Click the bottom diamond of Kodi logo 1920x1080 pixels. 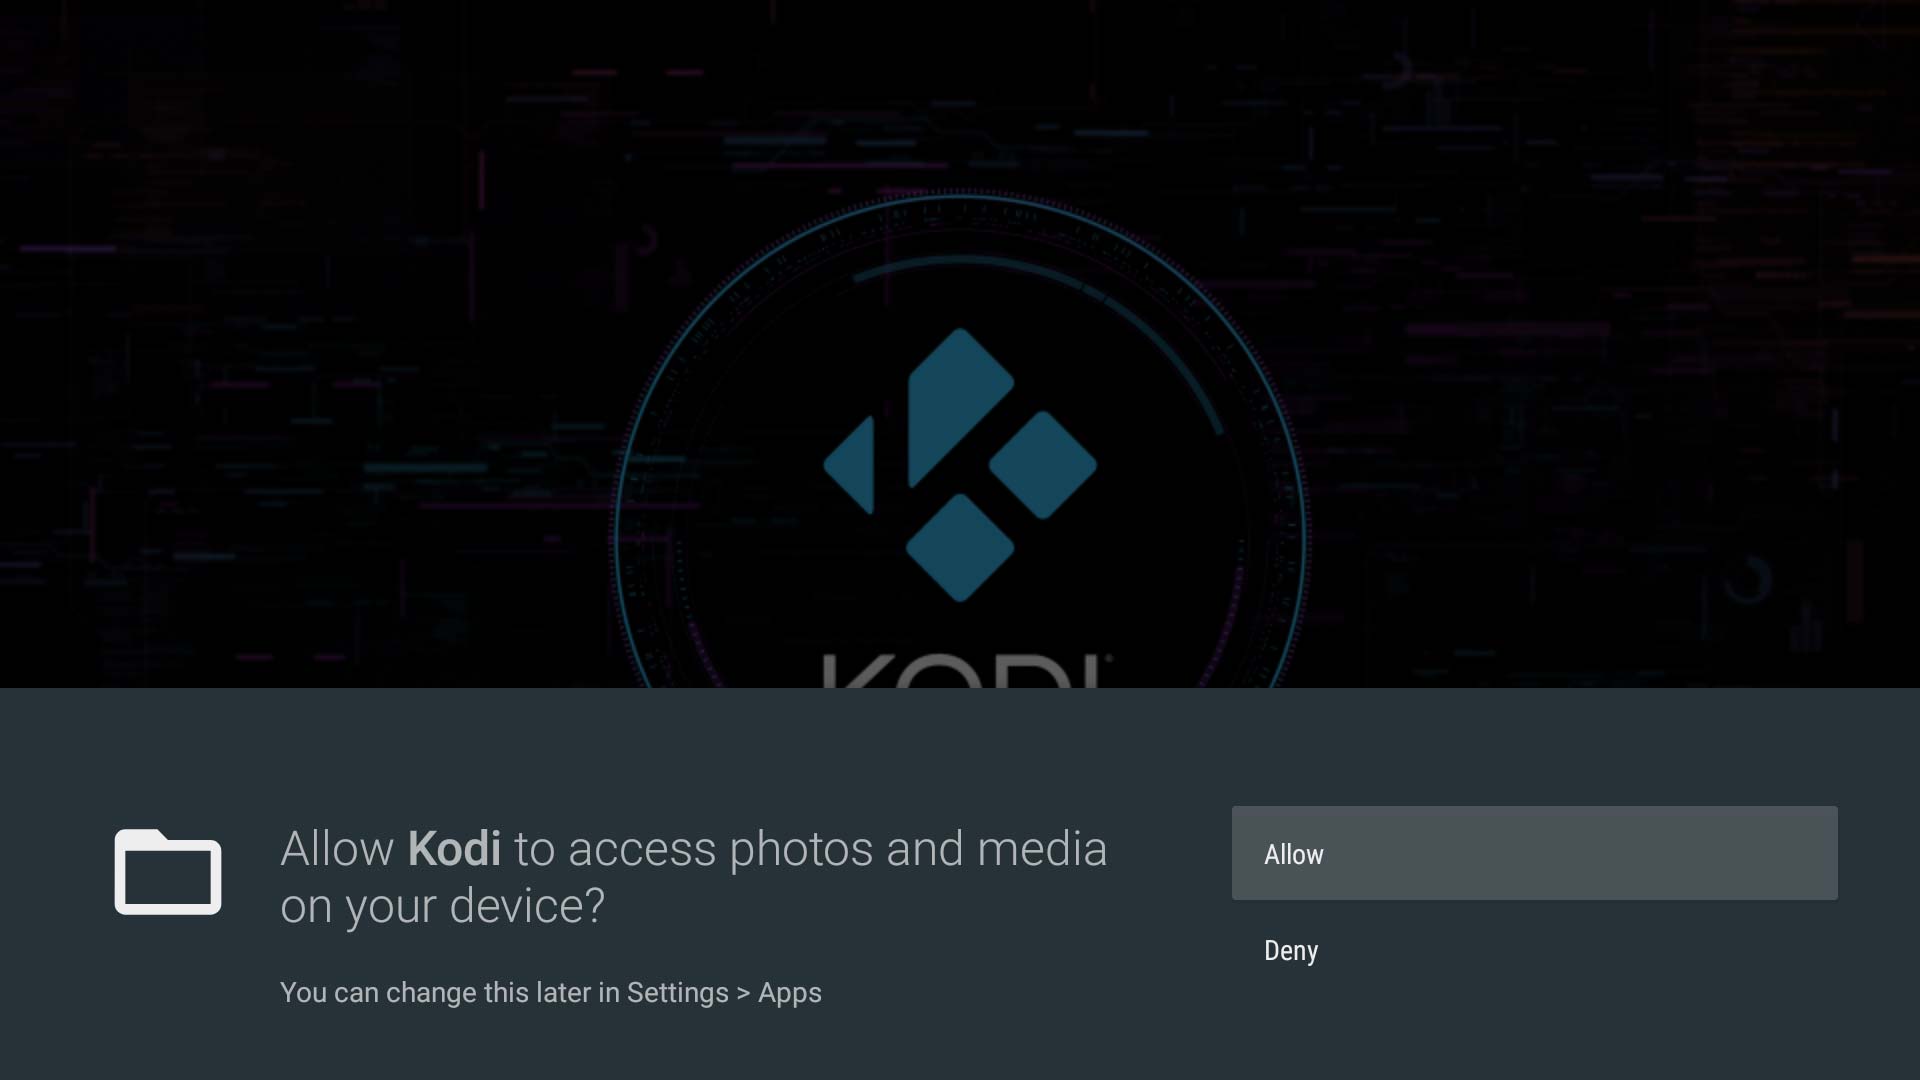point(960,548)
